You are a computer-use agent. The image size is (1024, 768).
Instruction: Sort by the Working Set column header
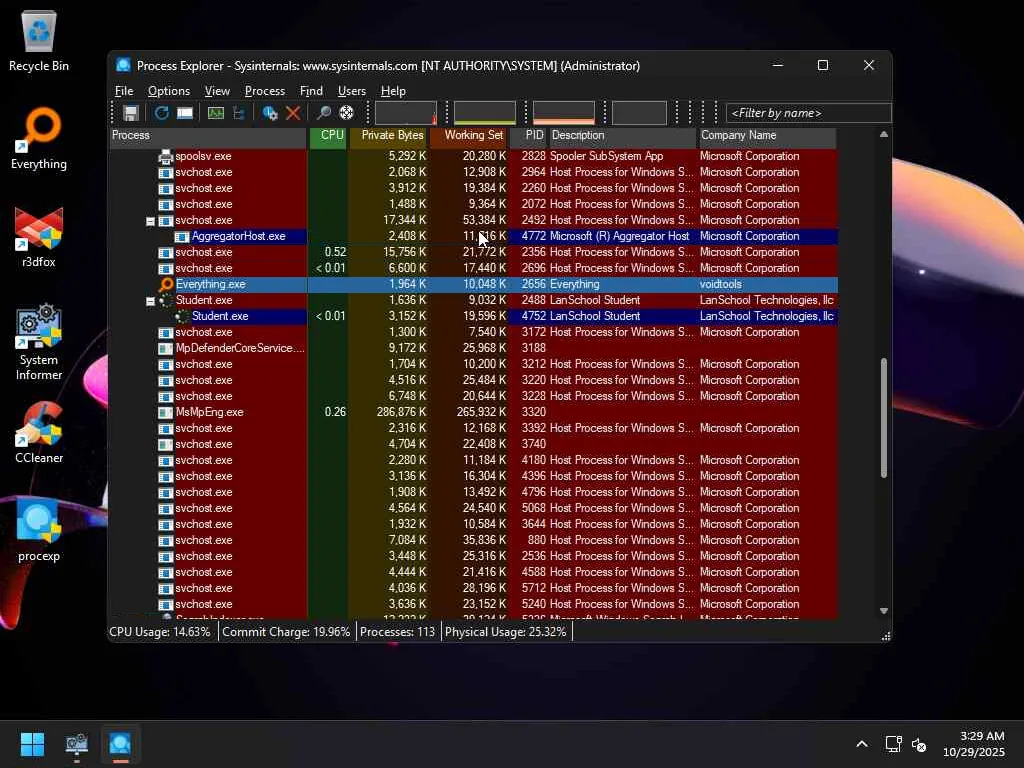[468, 136]
